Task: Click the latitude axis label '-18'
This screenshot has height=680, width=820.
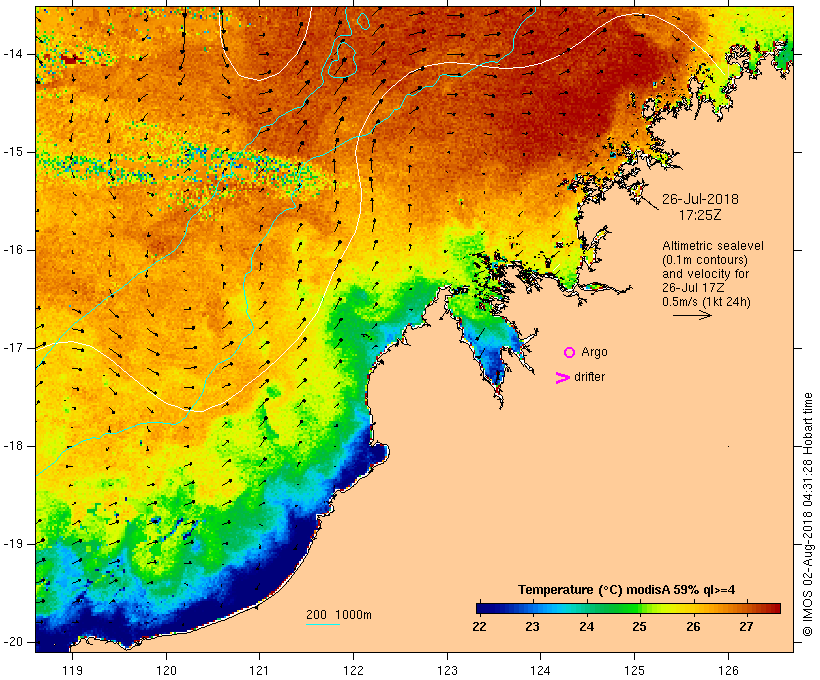Action: pyautogui.click(x=12, y=446)
